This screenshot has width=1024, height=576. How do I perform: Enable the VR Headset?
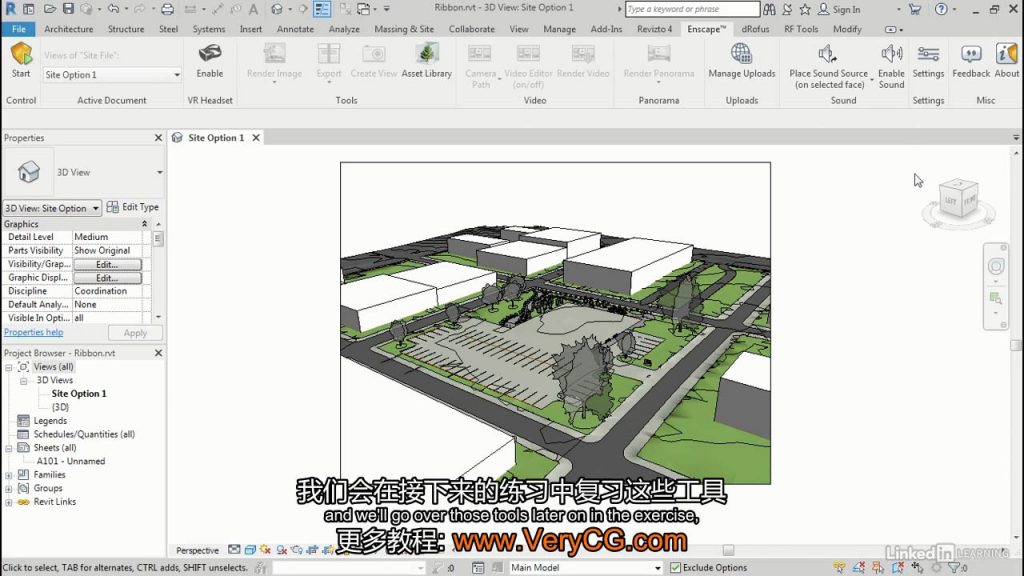point(210,60)
